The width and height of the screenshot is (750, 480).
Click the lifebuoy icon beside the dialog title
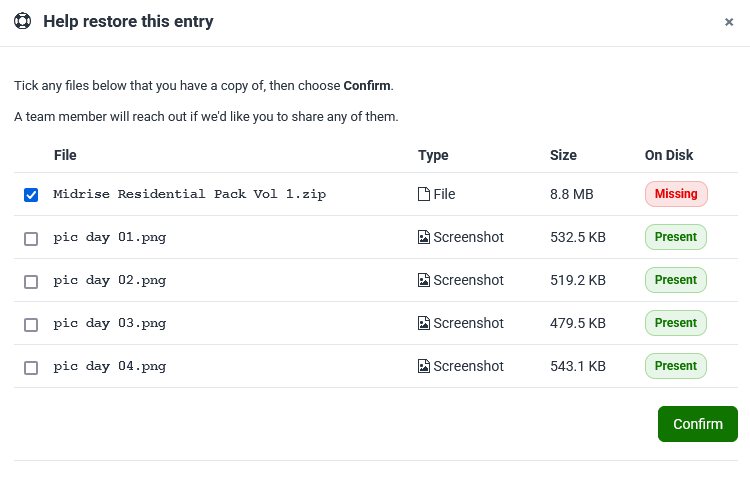tap(22, 21)
